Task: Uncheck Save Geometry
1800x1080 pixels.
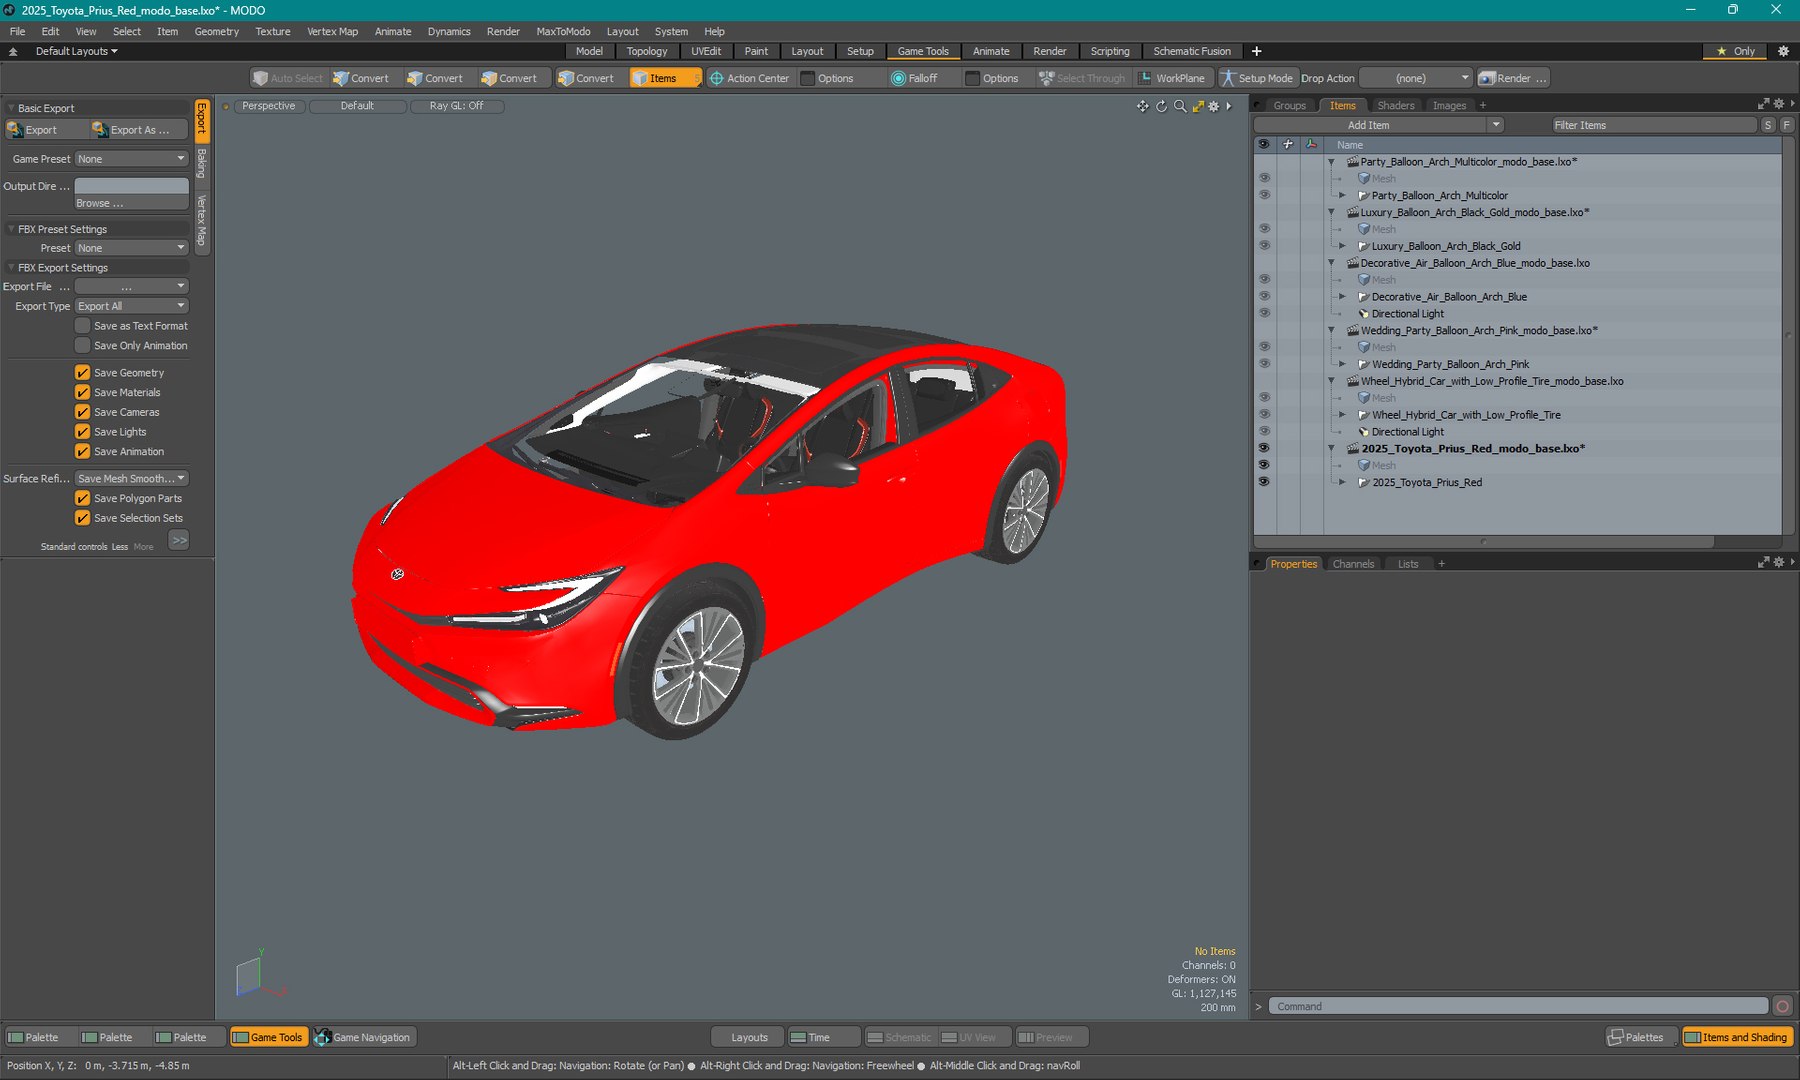Action: pyautogui.click(x=83, y=373)
